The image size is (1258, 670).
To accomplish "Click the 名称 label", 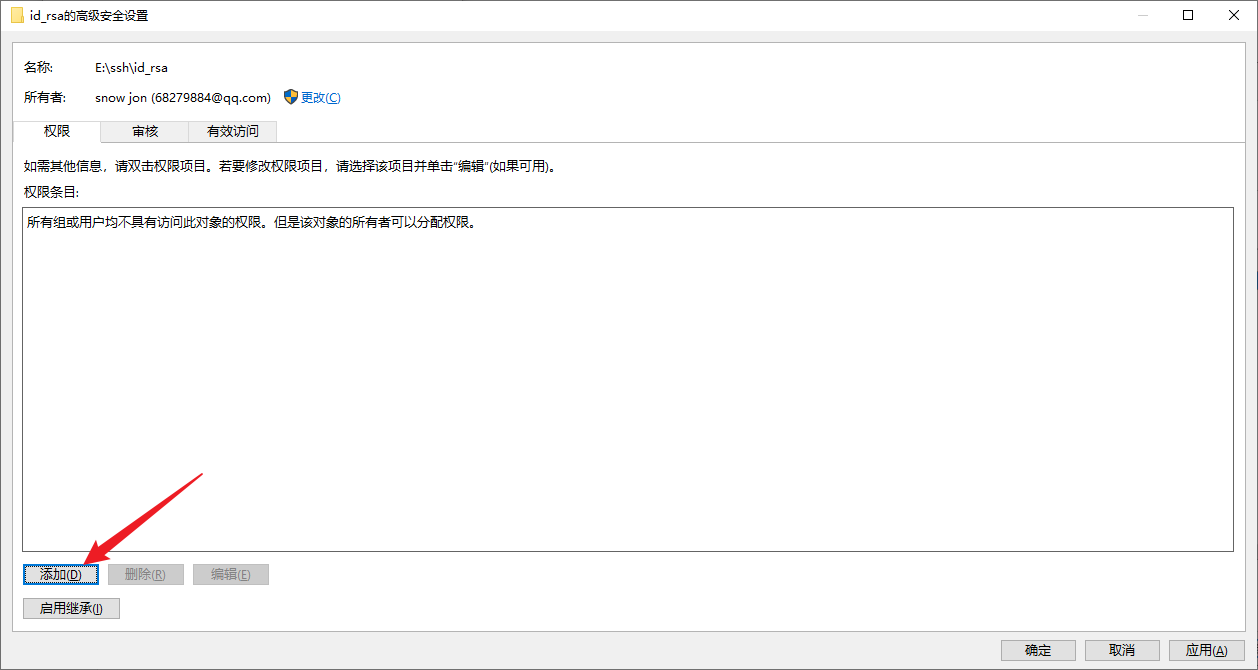I will 38,67.
